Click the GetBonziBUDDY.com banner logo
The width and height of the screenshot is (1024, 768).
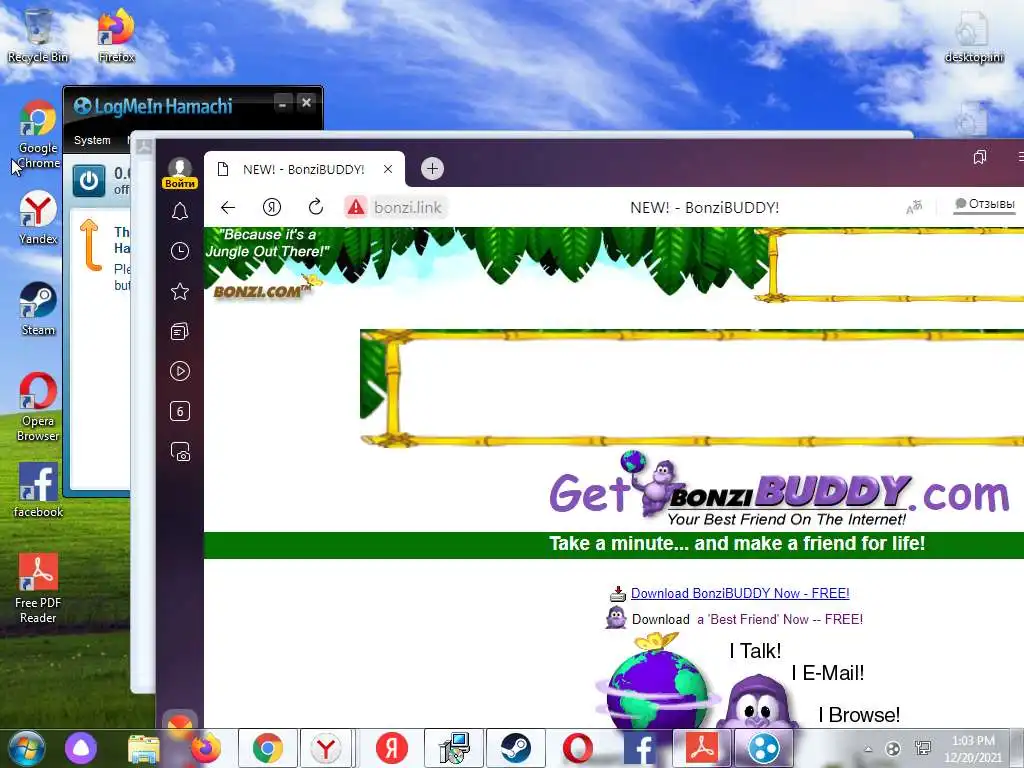coord(779,490)
